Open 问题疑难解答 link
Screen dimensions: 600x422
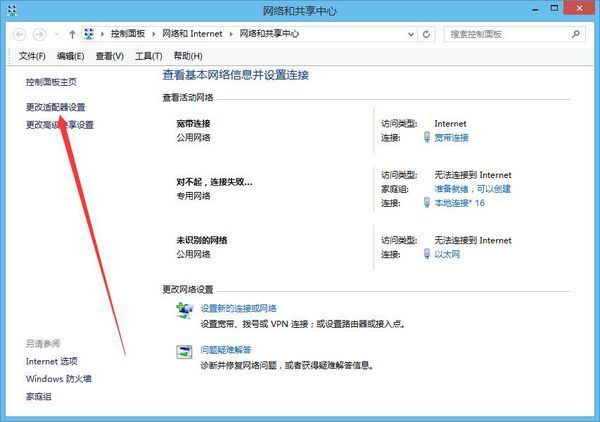[226, 350]
